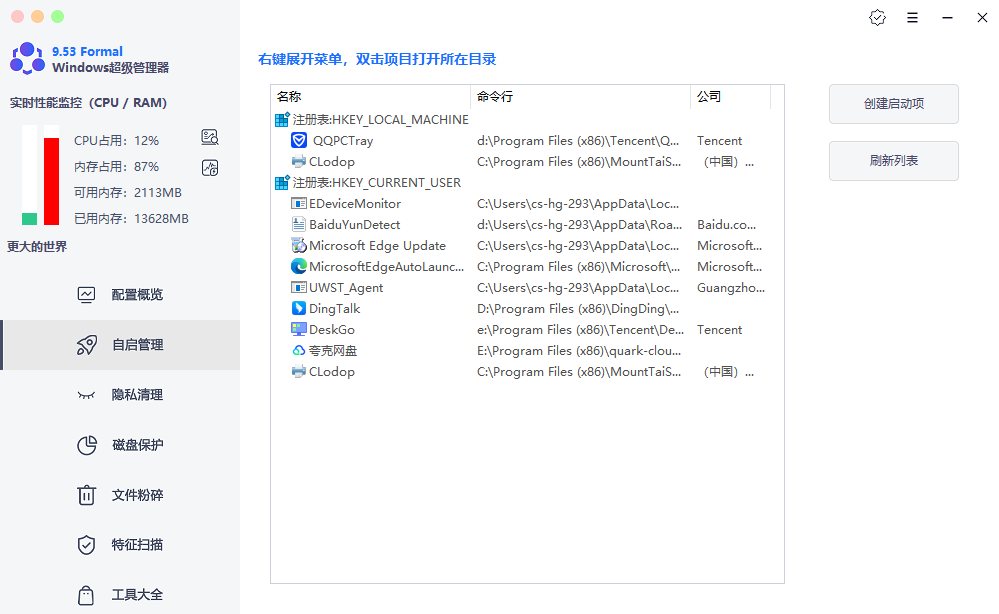Click the 名称 column header
The height and width of the screenshot is (614, 999).
click(x=371, y=97)
